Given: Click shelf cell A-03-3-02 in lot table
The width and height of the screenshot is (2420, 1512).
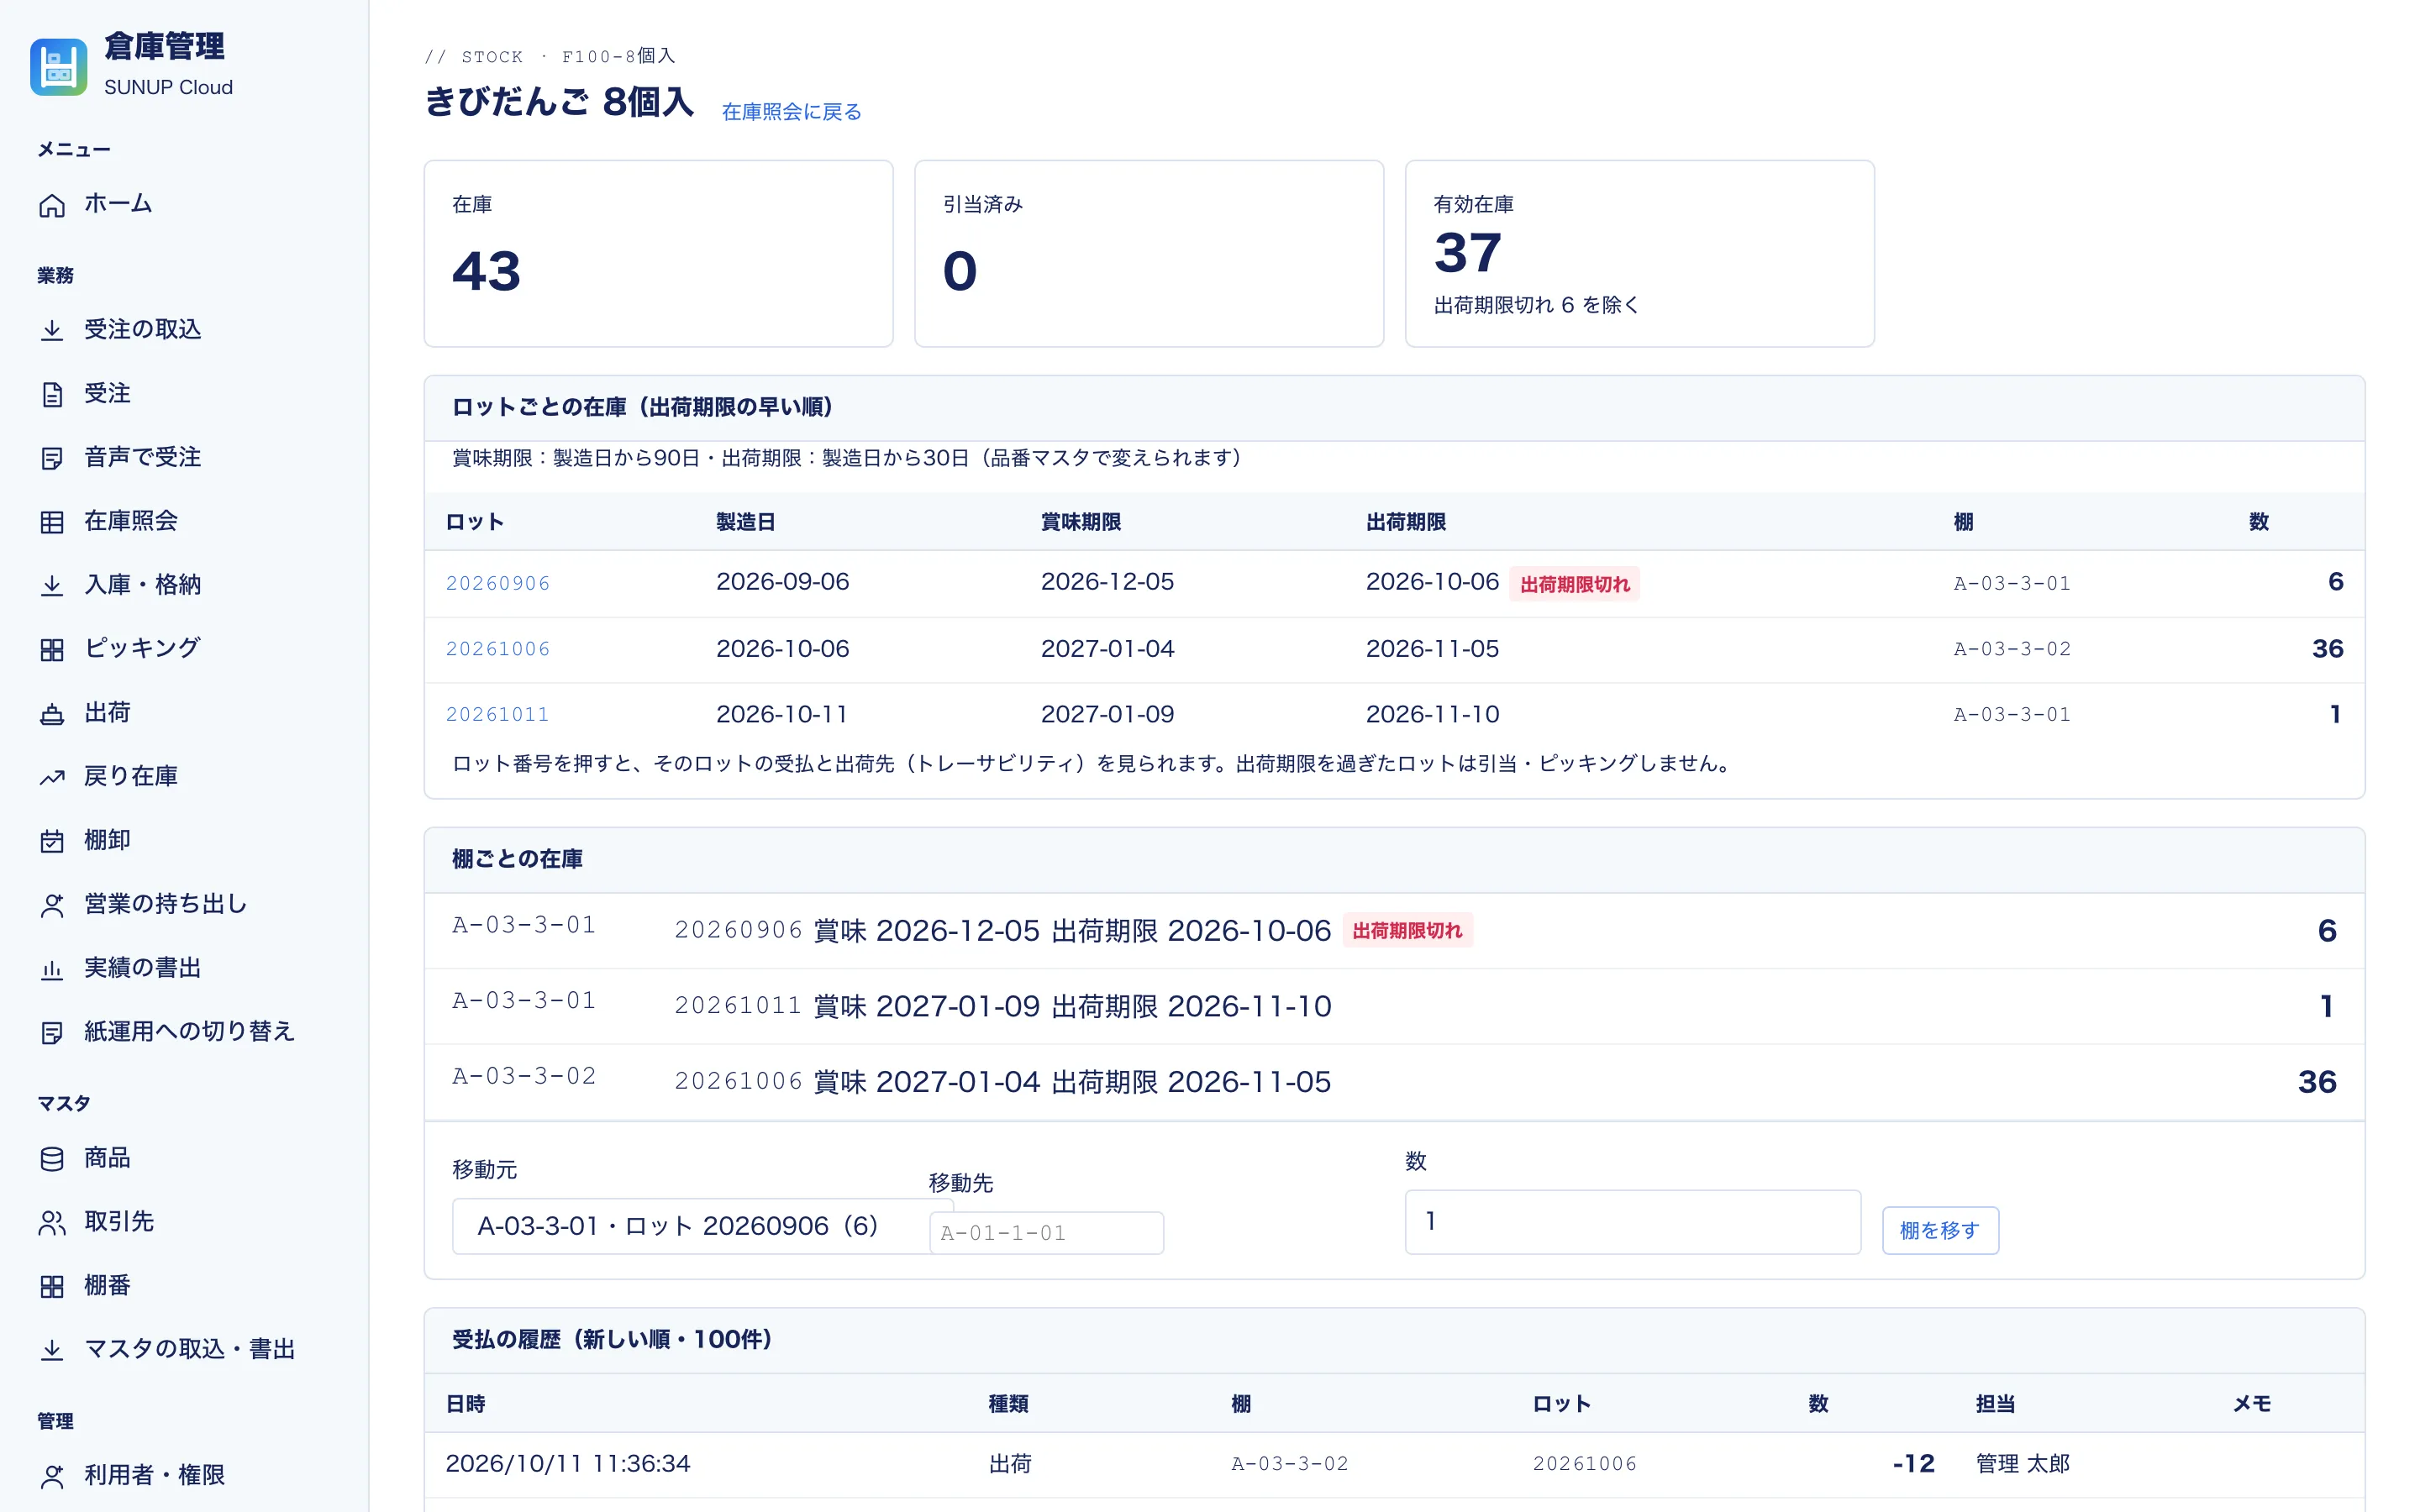Looking at the screenshot, I should click(2012, 649).
